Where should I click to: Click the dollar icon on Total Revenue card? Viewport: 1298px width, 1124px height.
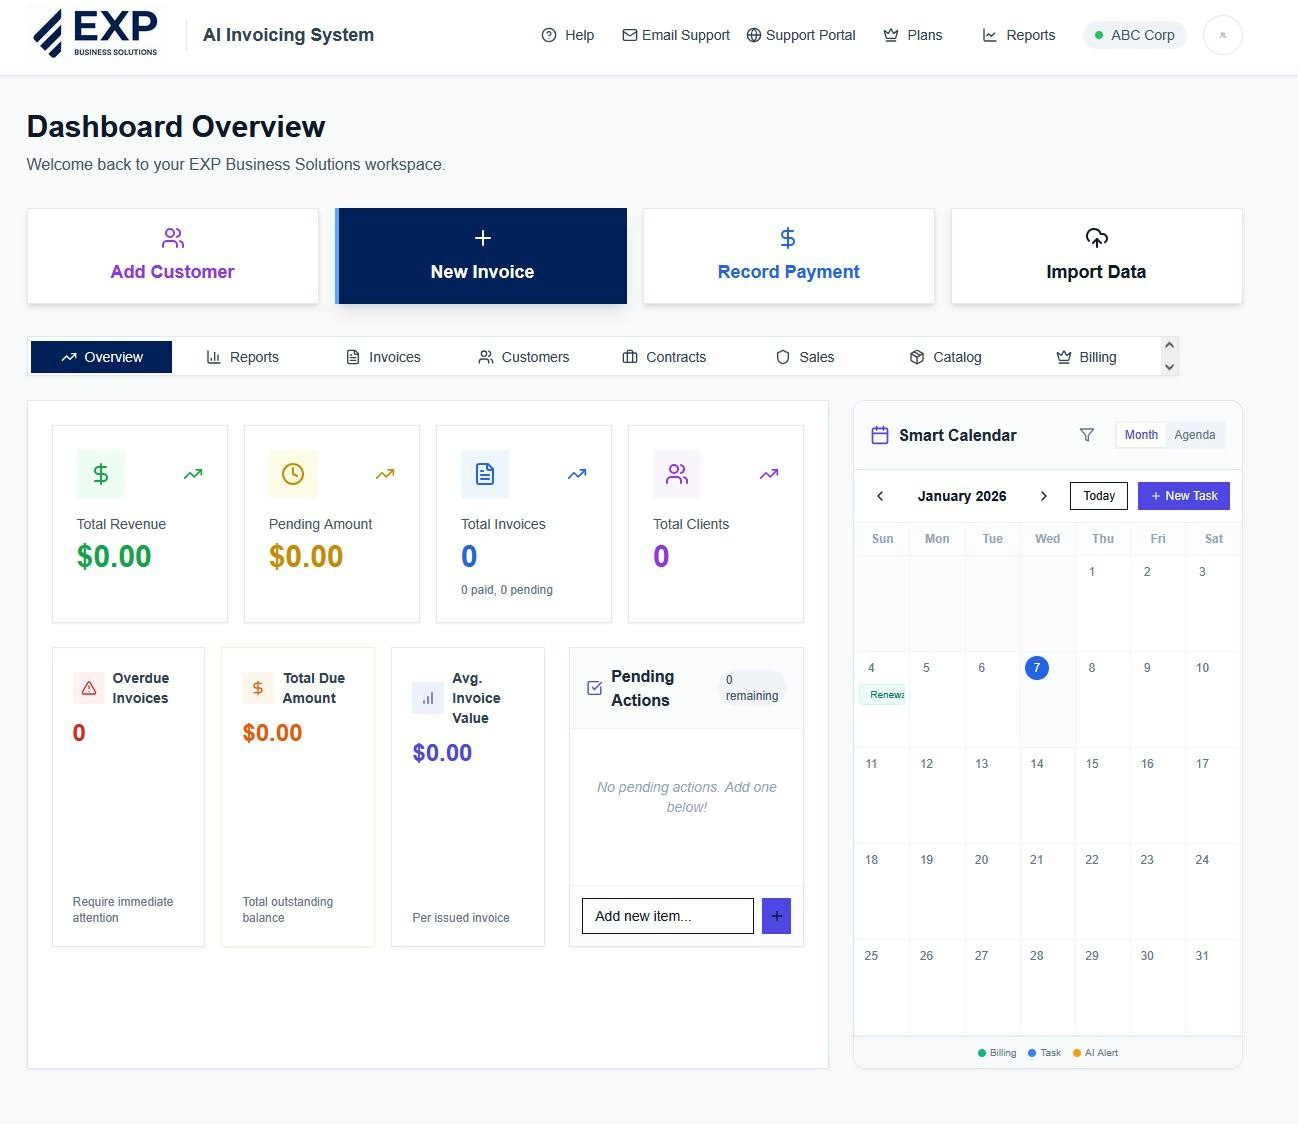coord(100,473)
